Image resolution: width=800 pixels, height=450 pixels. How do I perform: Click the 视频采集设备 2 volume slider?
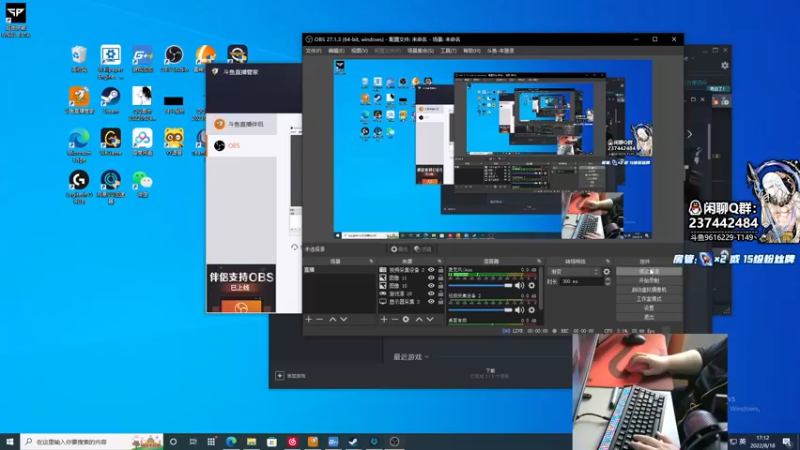[x=480, y=310]
